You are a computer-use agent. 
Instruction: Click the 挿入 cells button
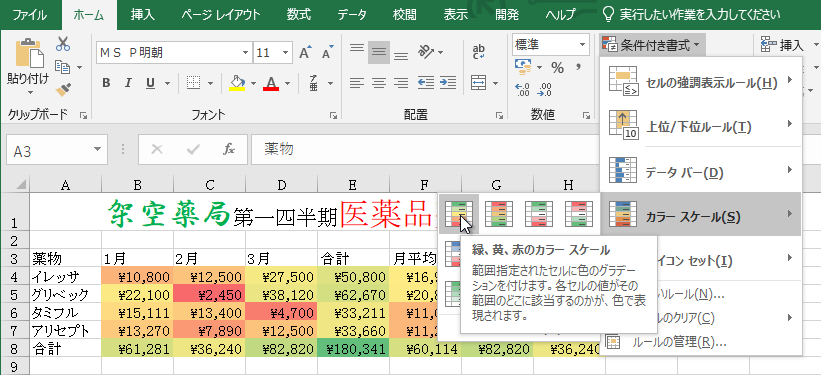782,46
